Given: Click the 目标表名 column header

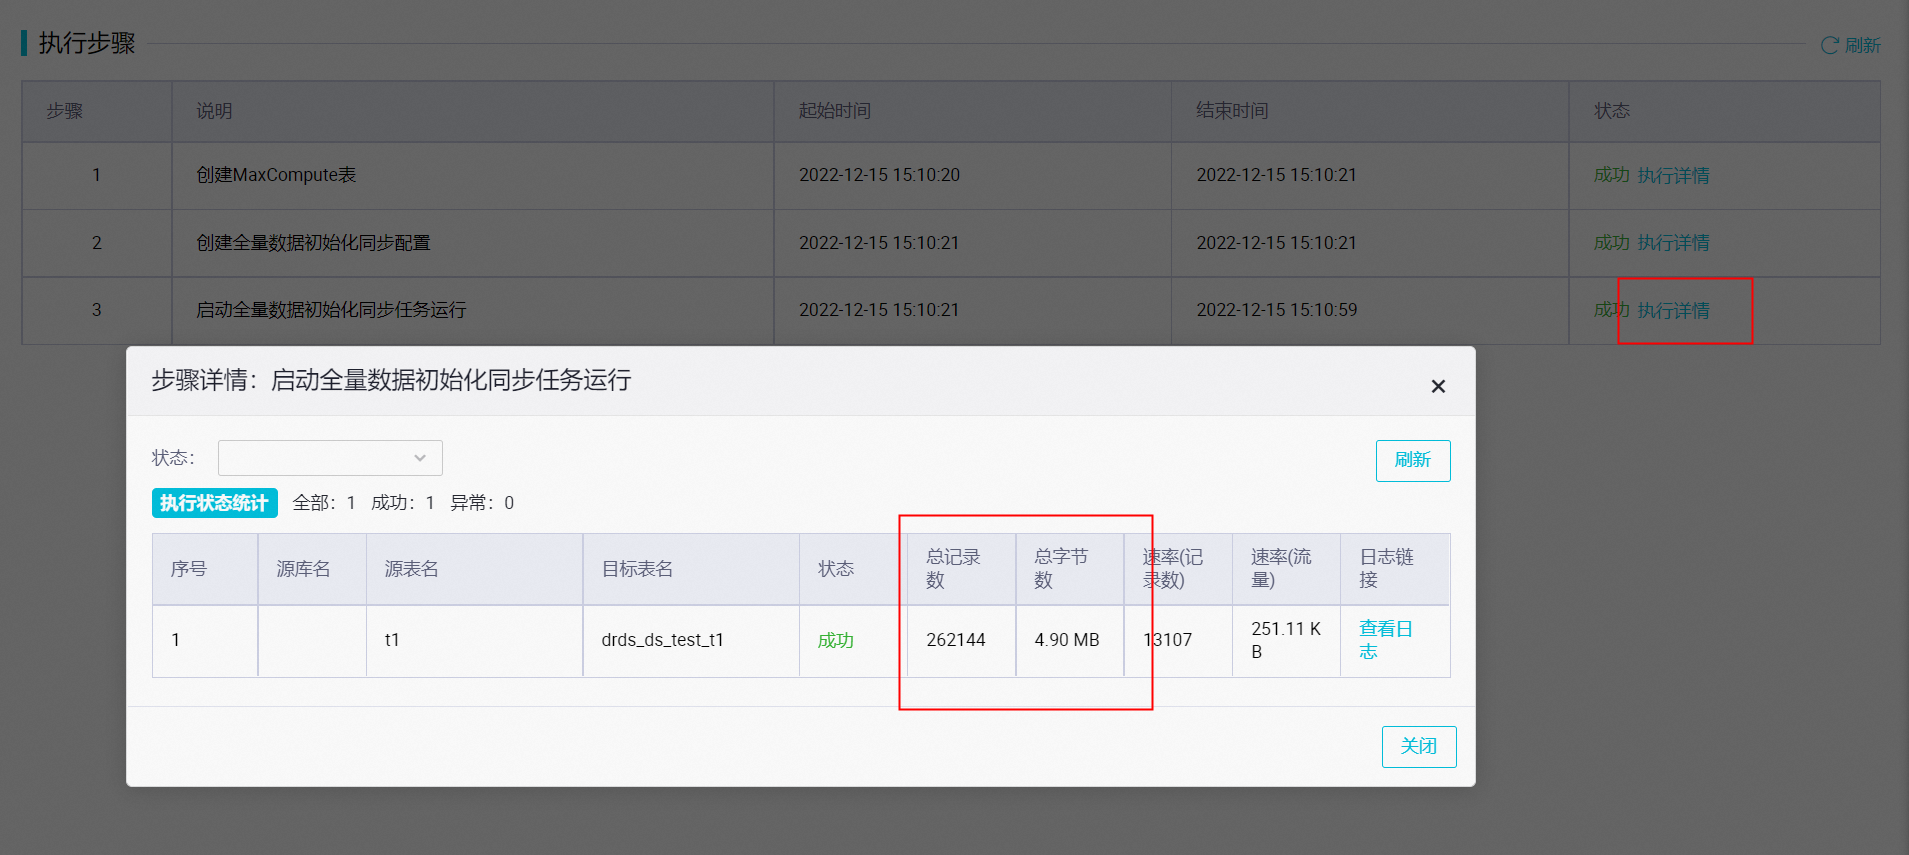Looking at the screenshot, I should (637, 569).
